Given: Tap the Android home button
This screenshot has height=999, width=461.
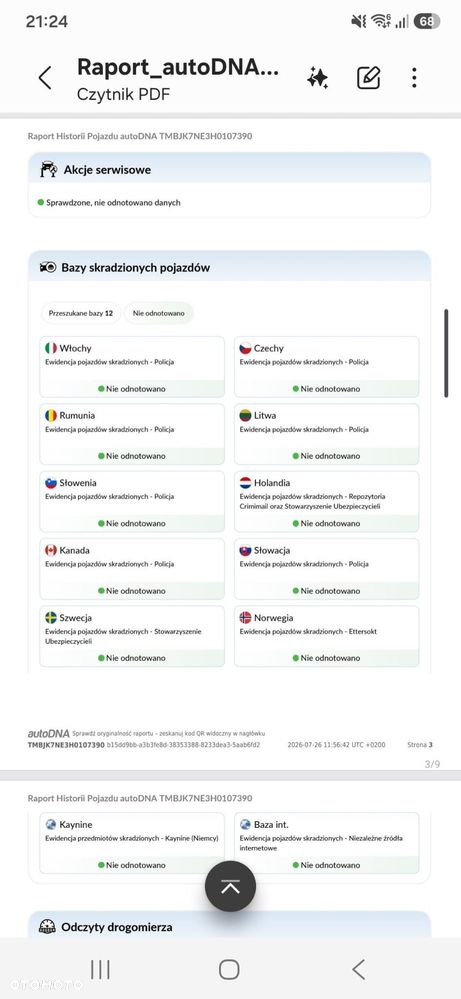Looking at the screenshot, I should (x=229, y=969).
